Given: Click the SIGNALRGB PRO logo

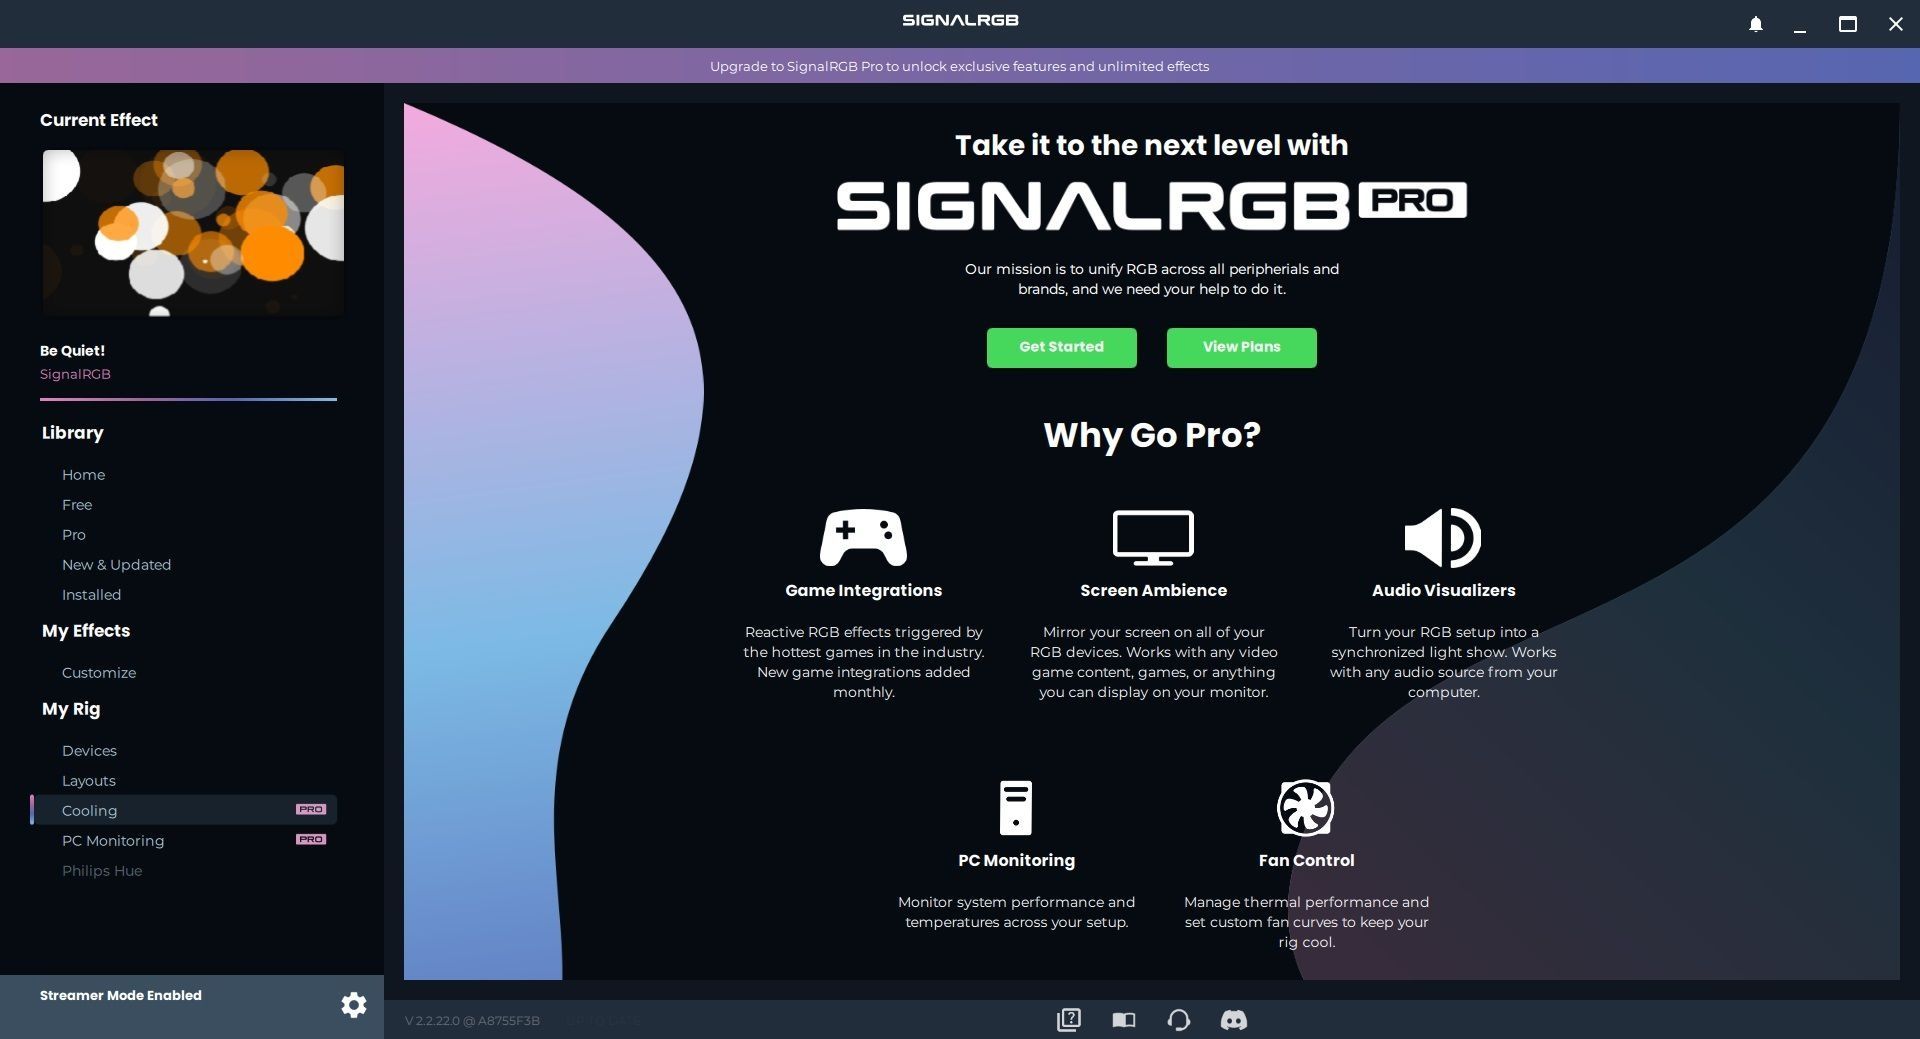Looking at the screenshot, I should click(x=1151, y=206).
